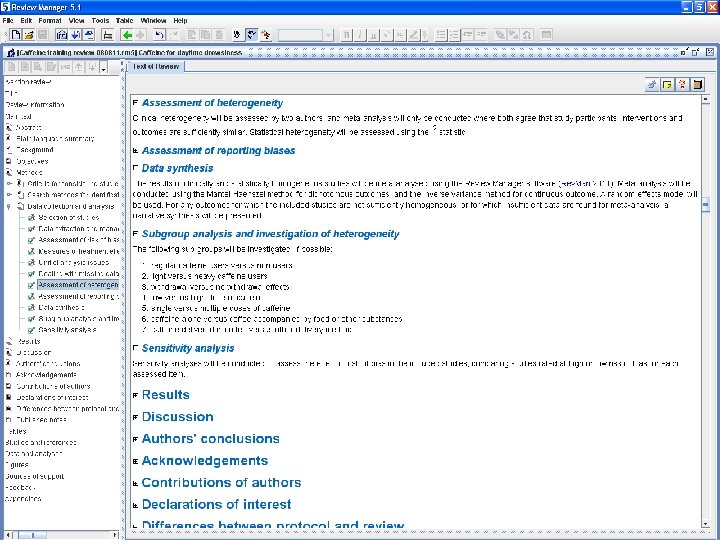This screenshot has width=720, height=540.
Task: Click the outline pane horizontal scrollbar right arrow
Action: point(115,535)
